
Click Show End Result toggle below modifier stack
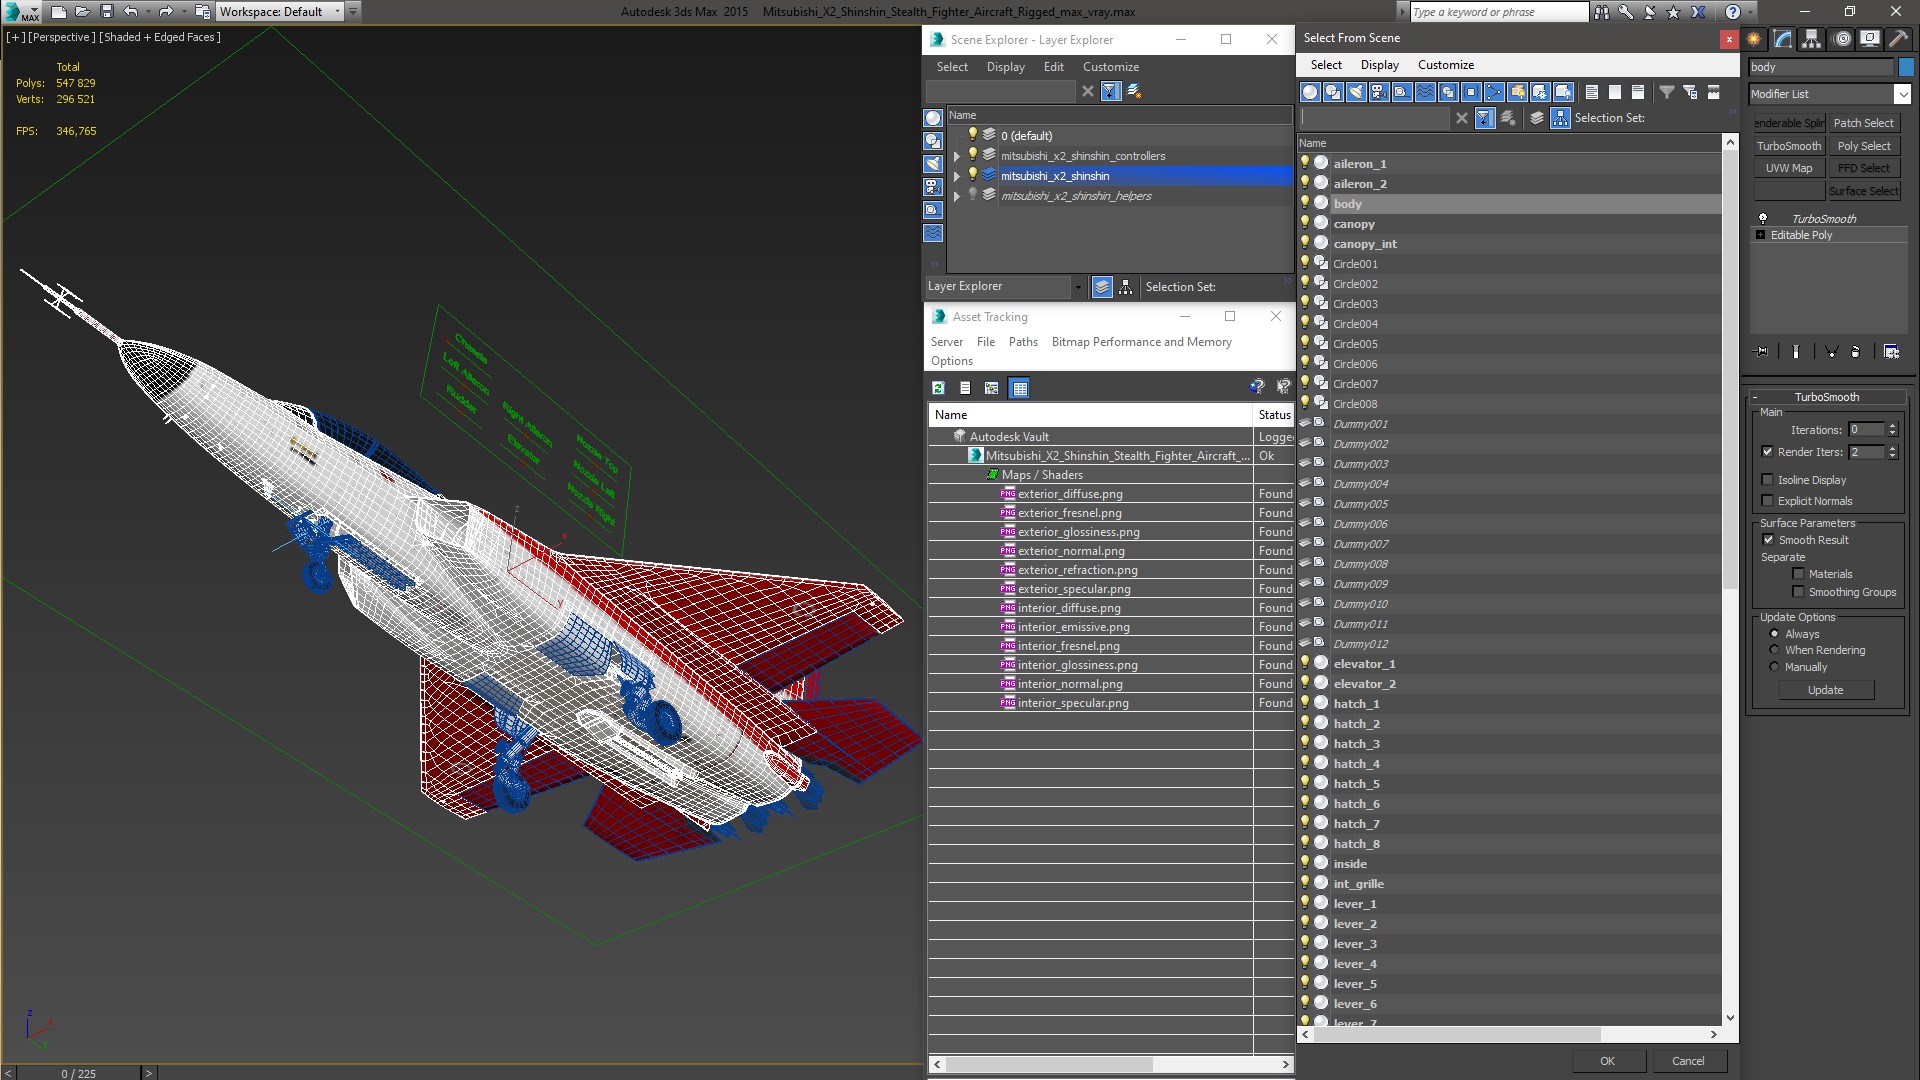[x=1796, y=352]
